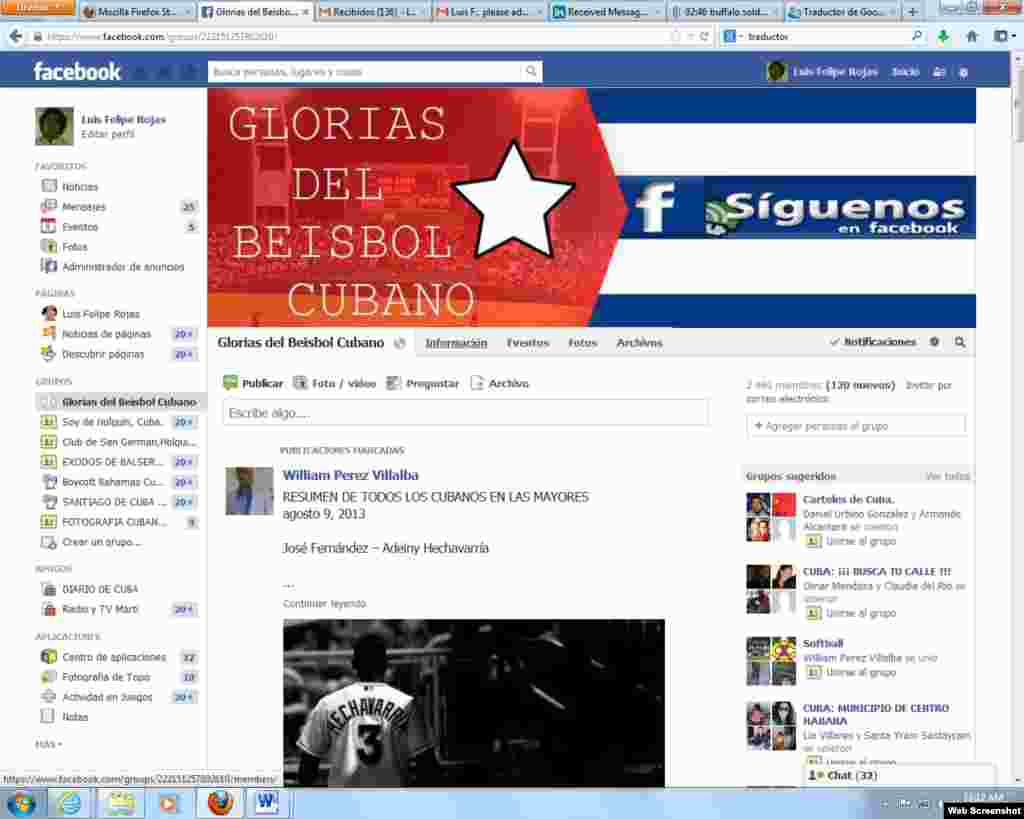This screenshot has width=1024, height=819.
Task: Switch to the Eventos tab
Action: (527, 342)
